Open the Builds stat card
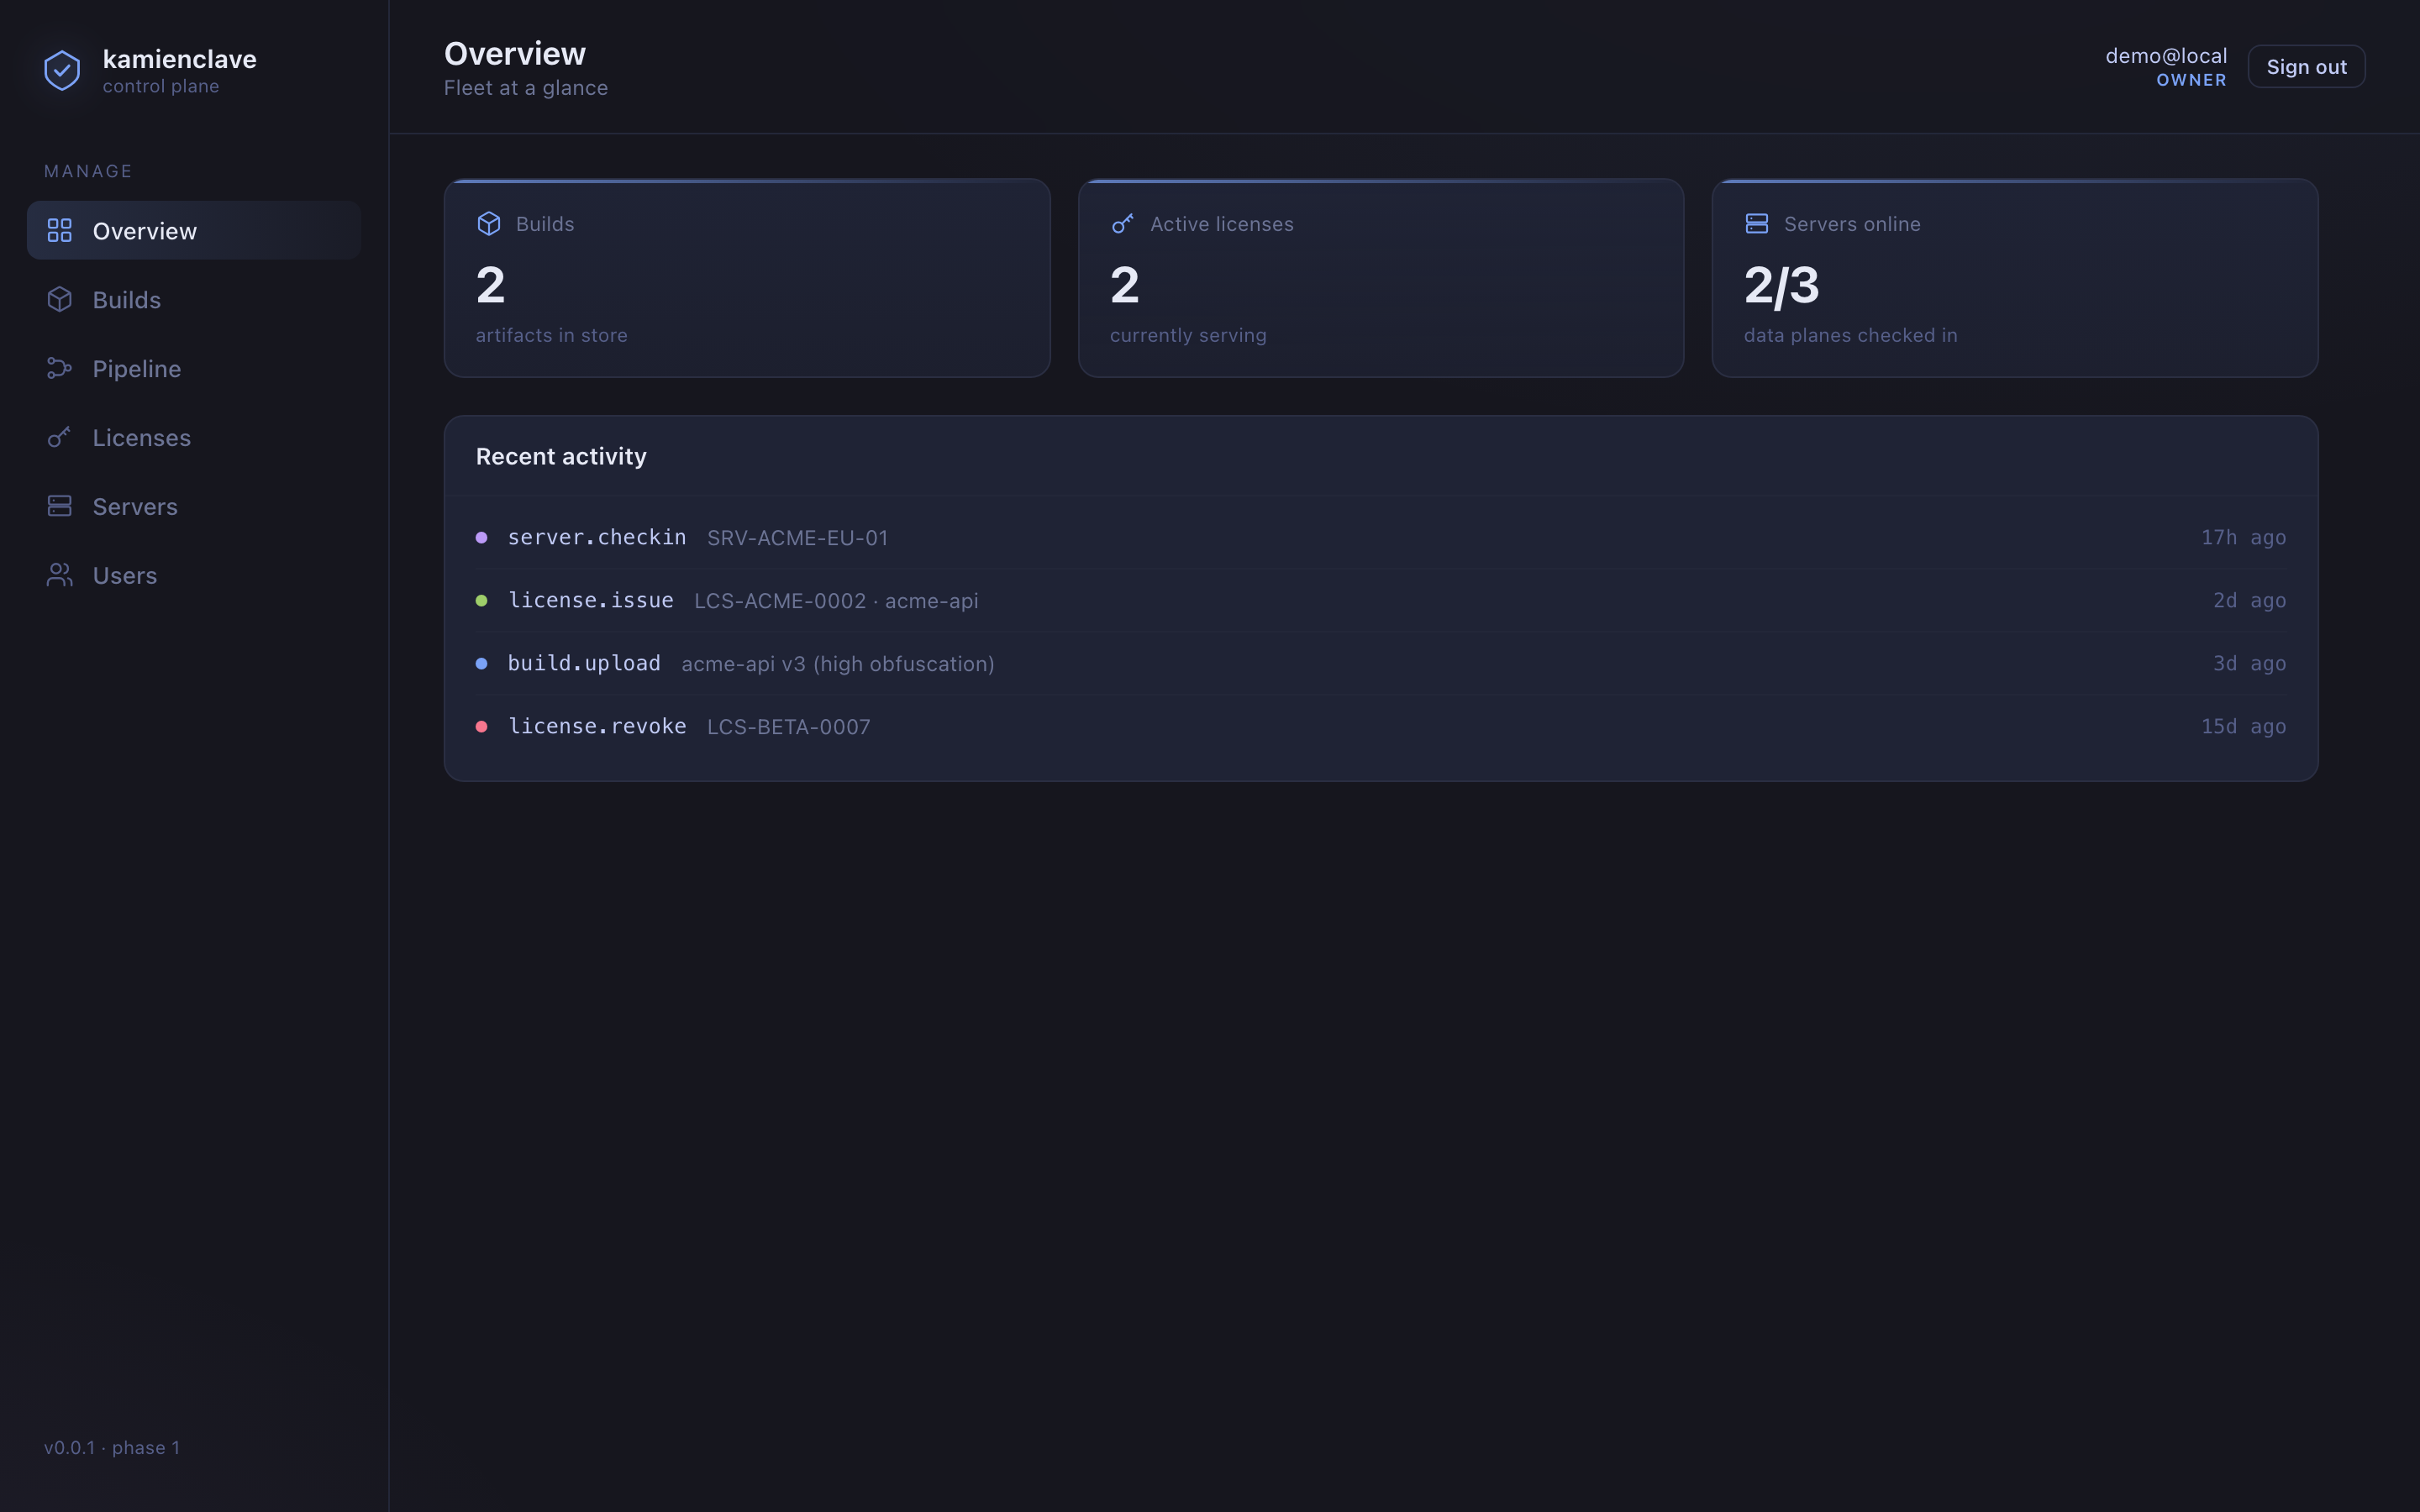 [x=747, y=278]
